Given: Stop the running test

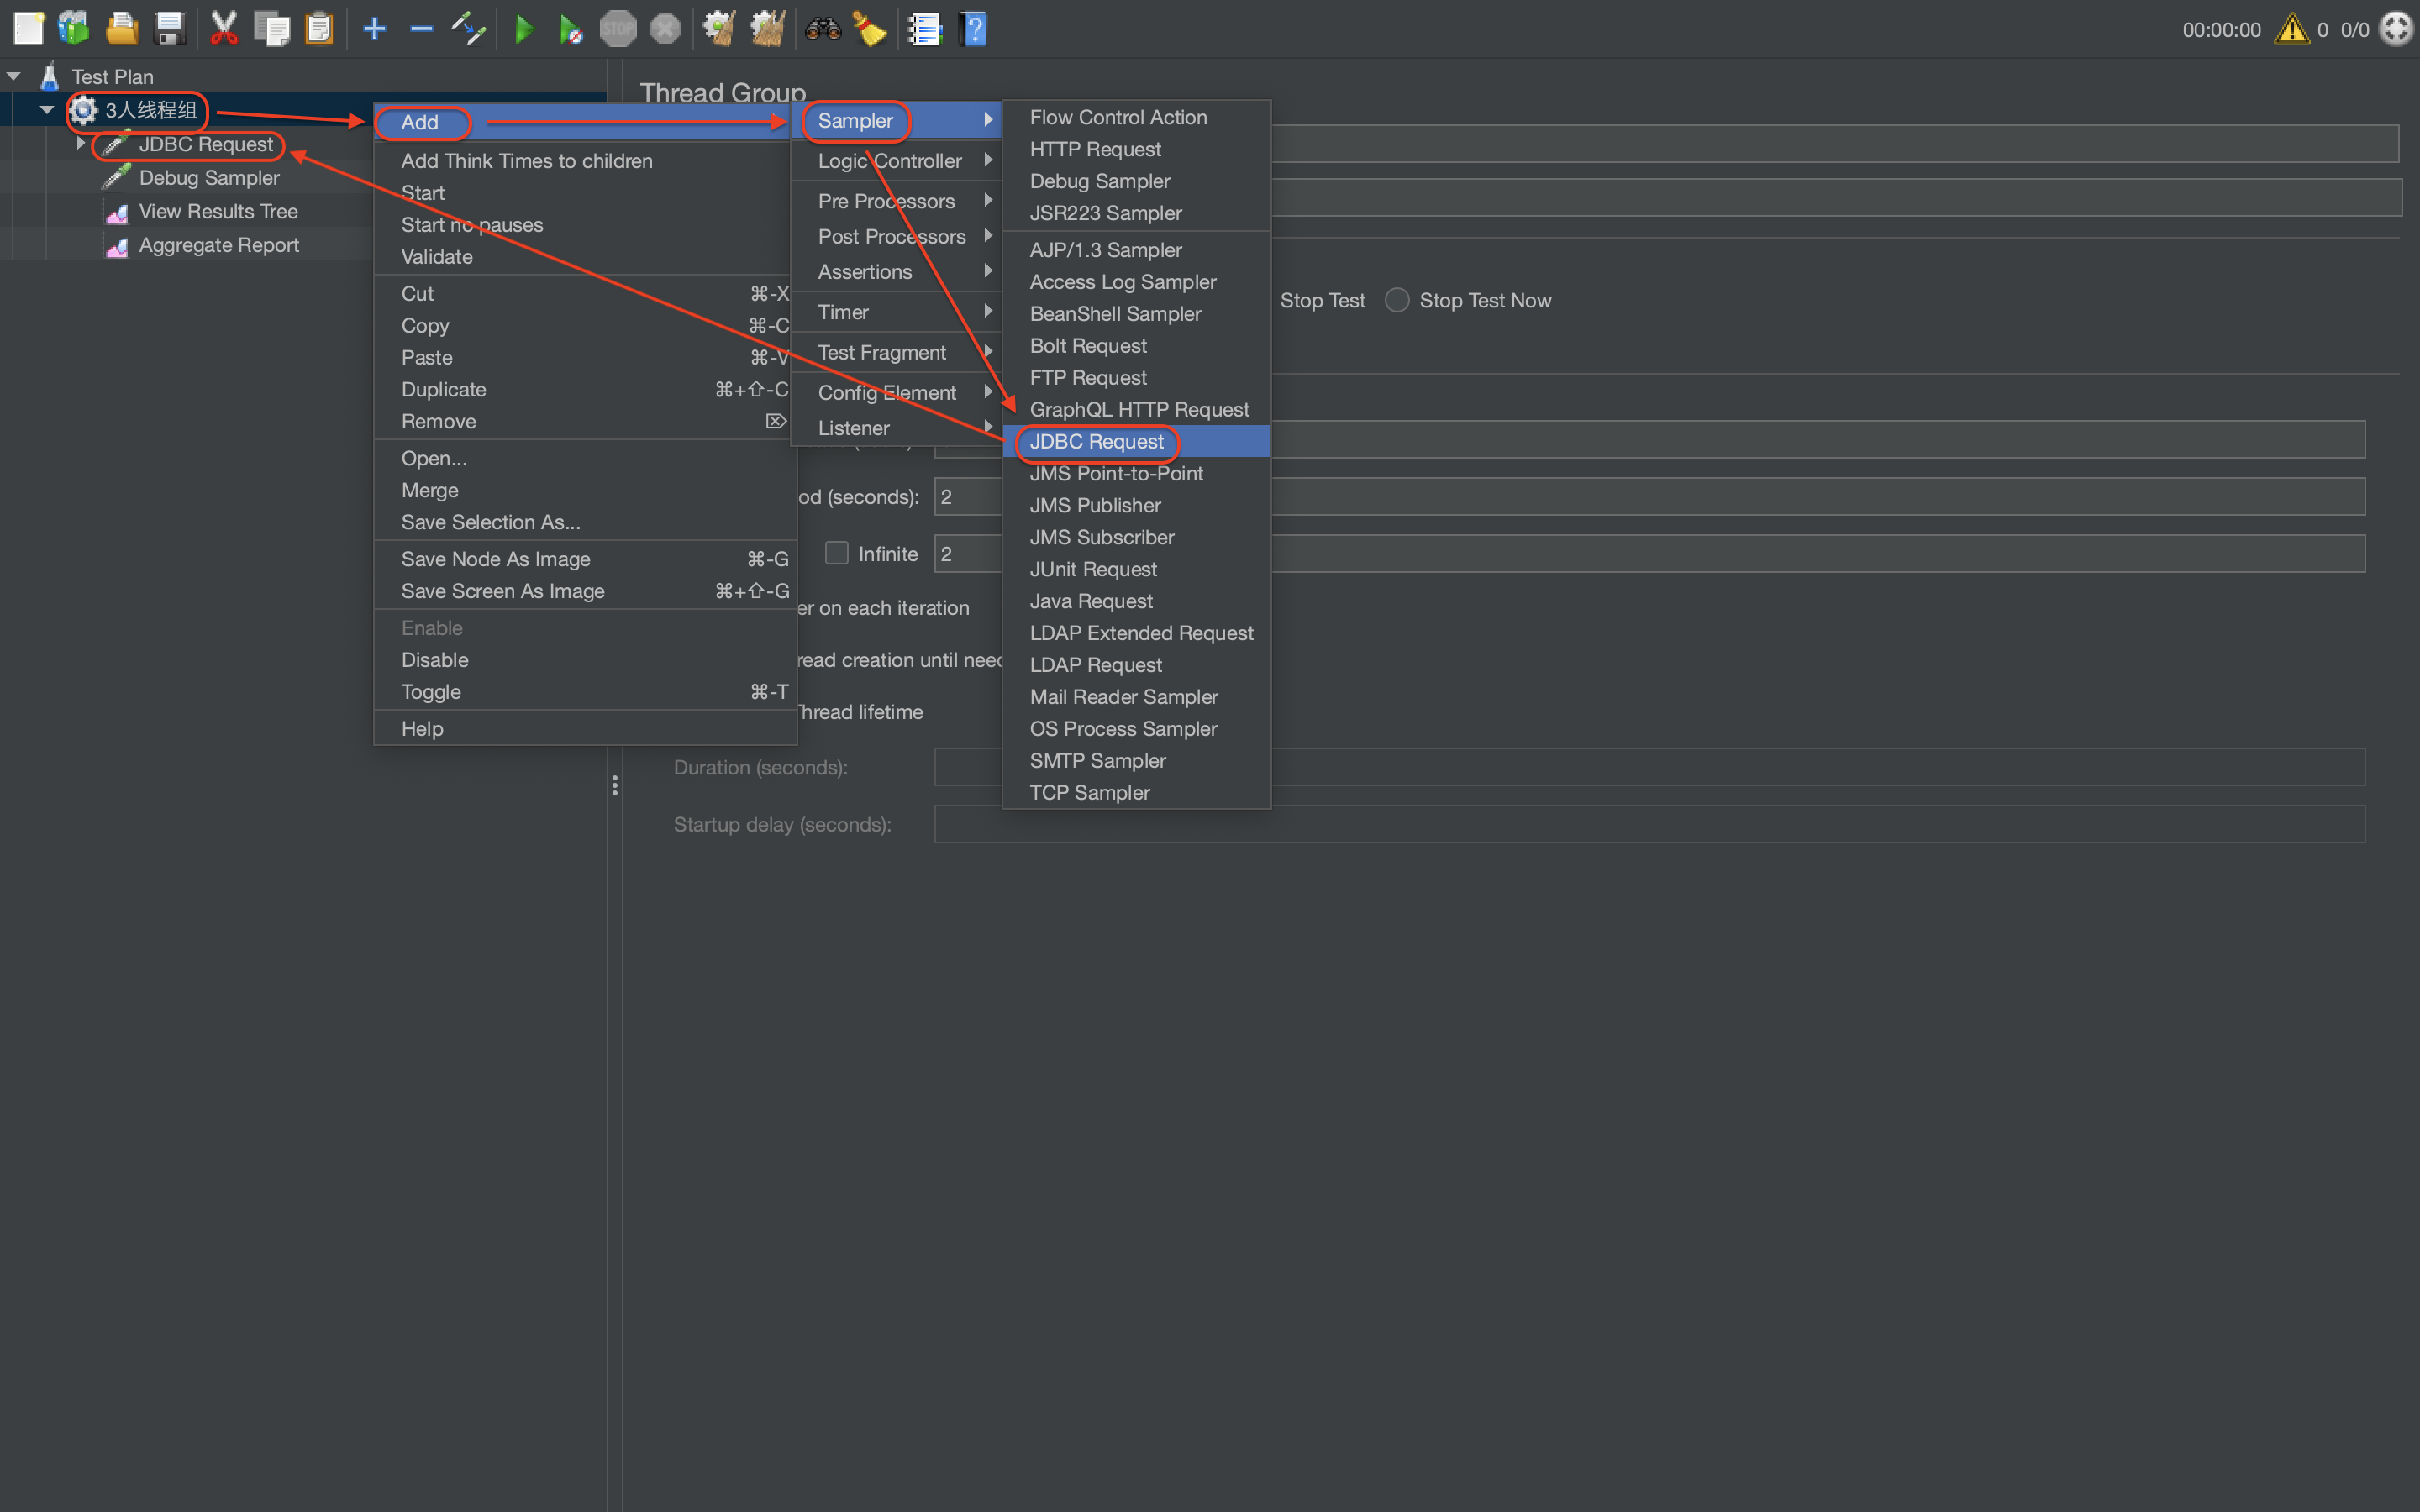Looking at the screenshot, I should click(x=619, y=28).
